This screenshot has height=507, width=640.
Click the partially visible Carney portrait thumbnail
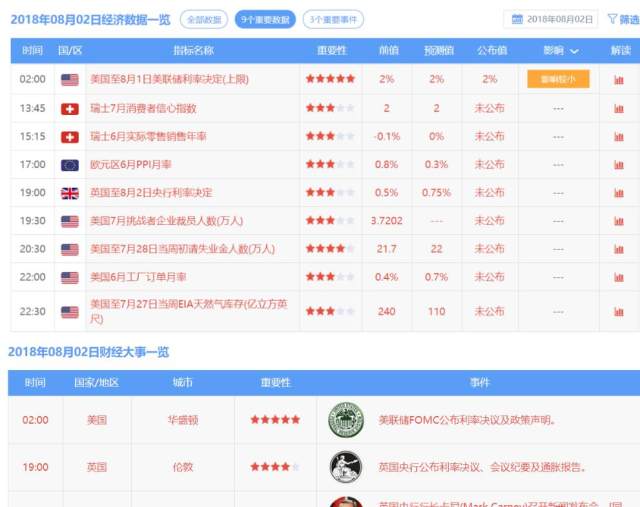pos(346,502)
